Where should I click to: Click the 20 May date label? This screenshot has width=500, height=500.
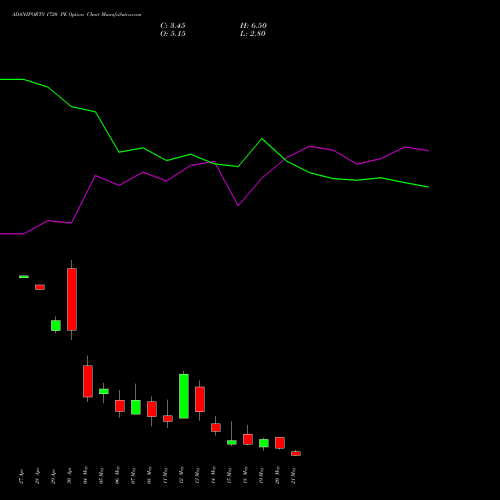pyautogui.click(x=277, y=475)
